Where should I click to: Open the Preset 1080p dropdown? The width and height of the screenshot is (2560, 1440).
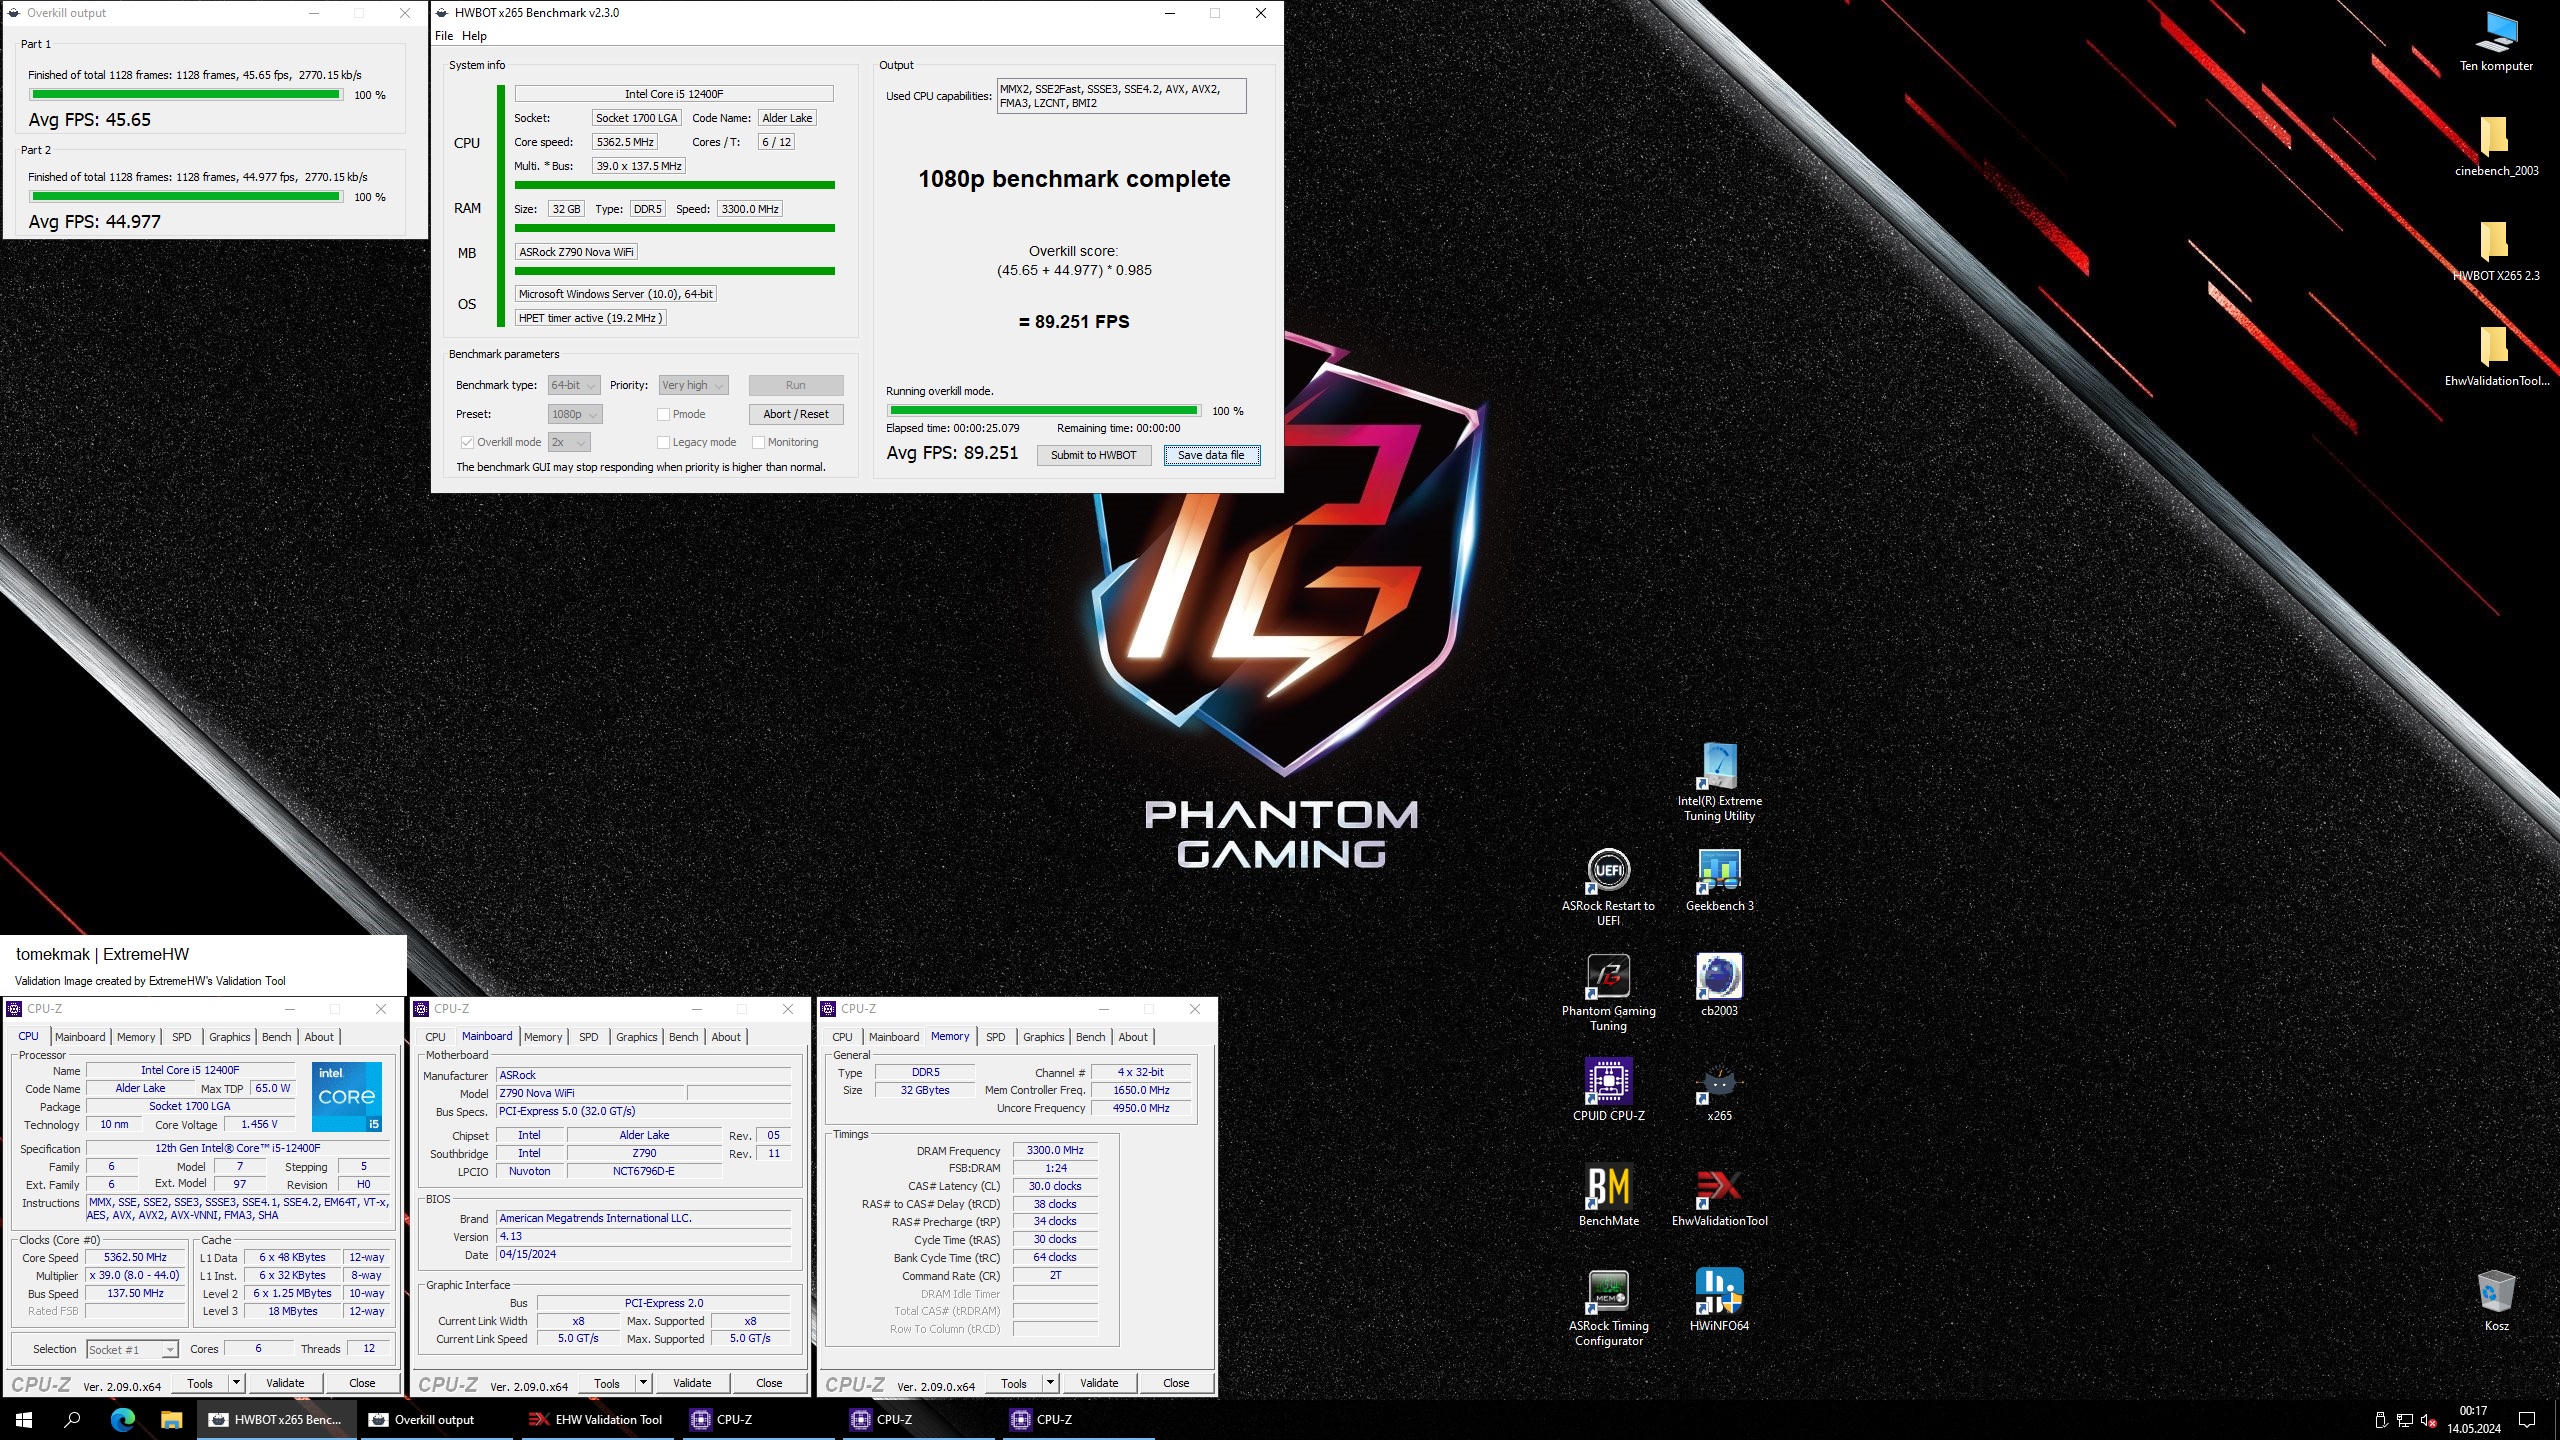[575, 414]
